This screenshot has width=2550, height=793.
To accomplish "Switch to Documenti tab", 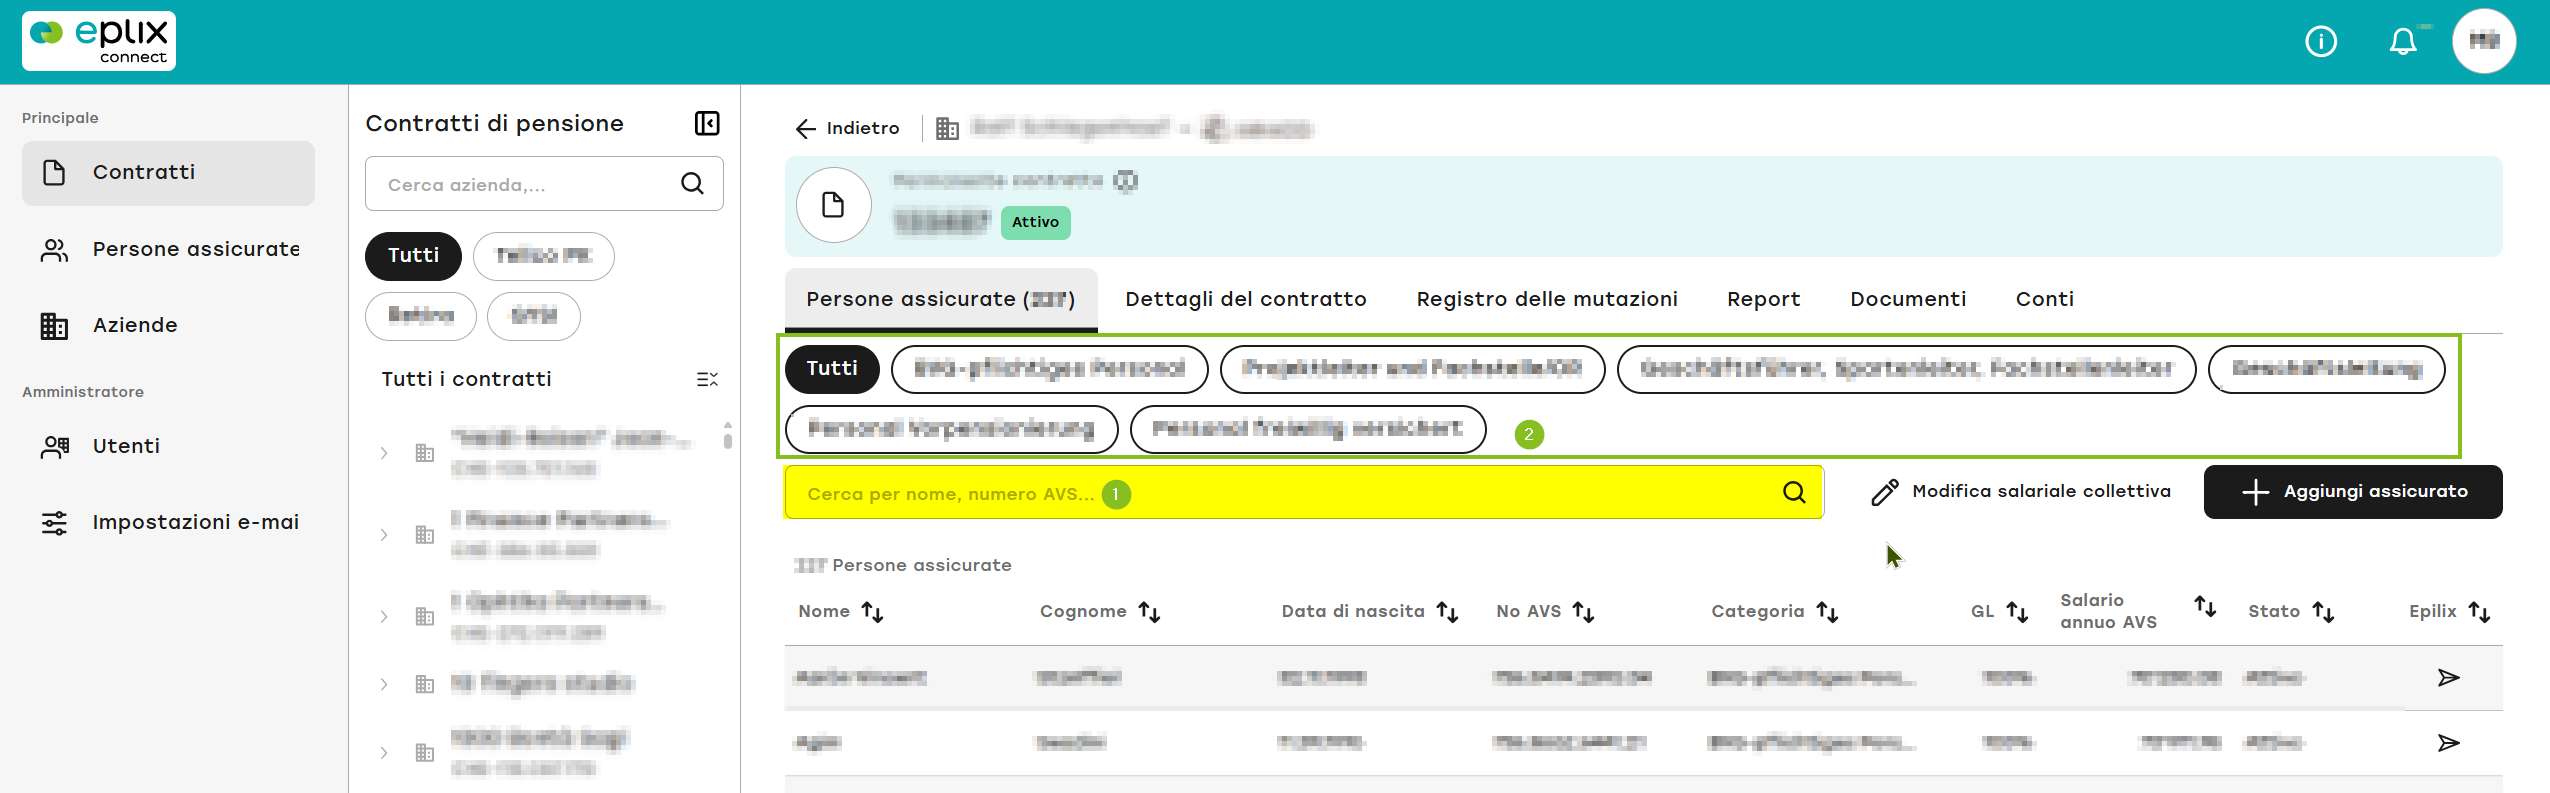I will click(1907, 299).
